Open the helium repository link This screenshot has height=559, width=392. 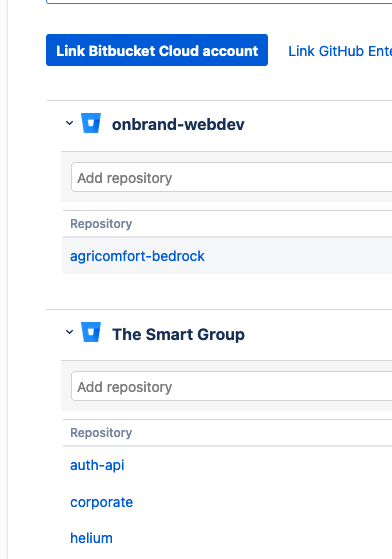click(x=91, y=538)
